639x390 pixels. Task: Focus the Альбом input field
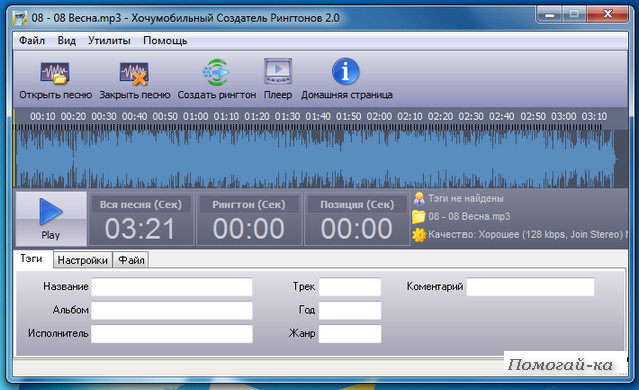click(172, 310)
